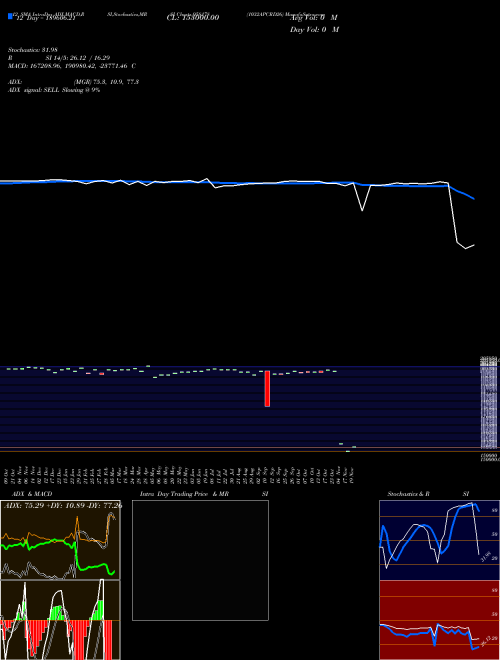
Task: Click the blue Stochastics chart panel
Action: click(x=439, y=540)
